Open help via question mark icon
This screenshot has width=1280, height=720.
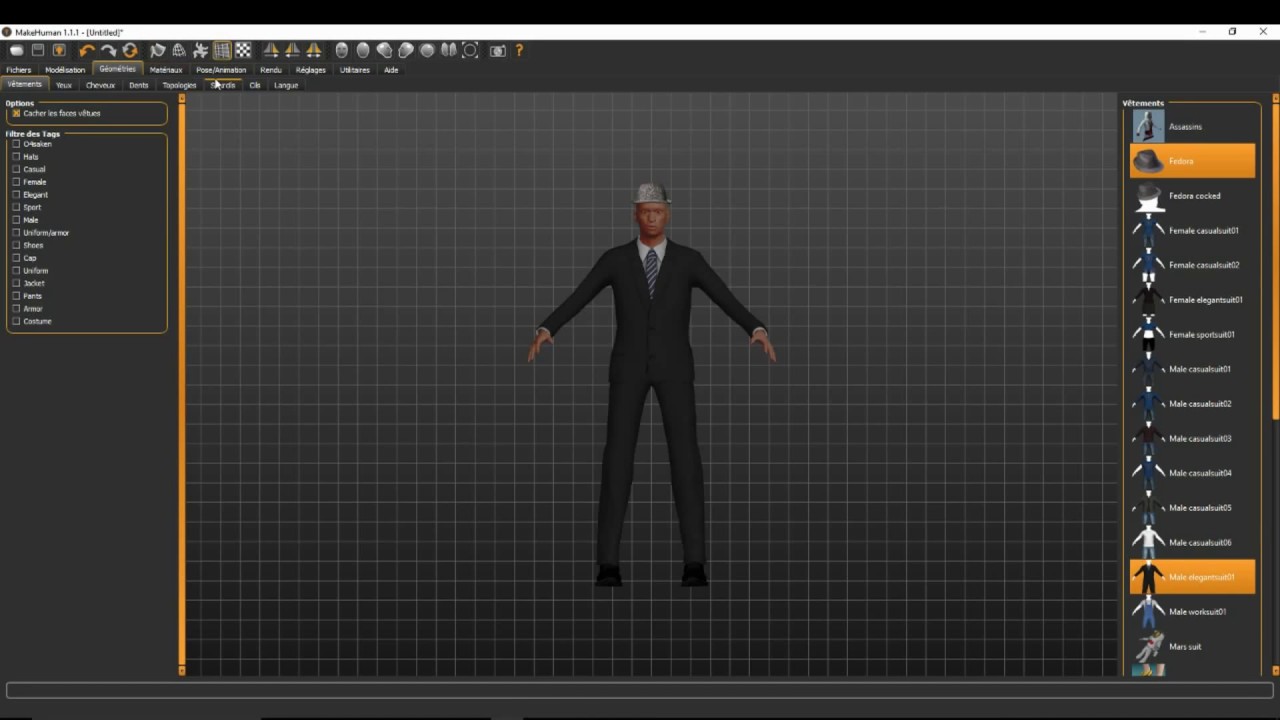[x=519, y=50]
